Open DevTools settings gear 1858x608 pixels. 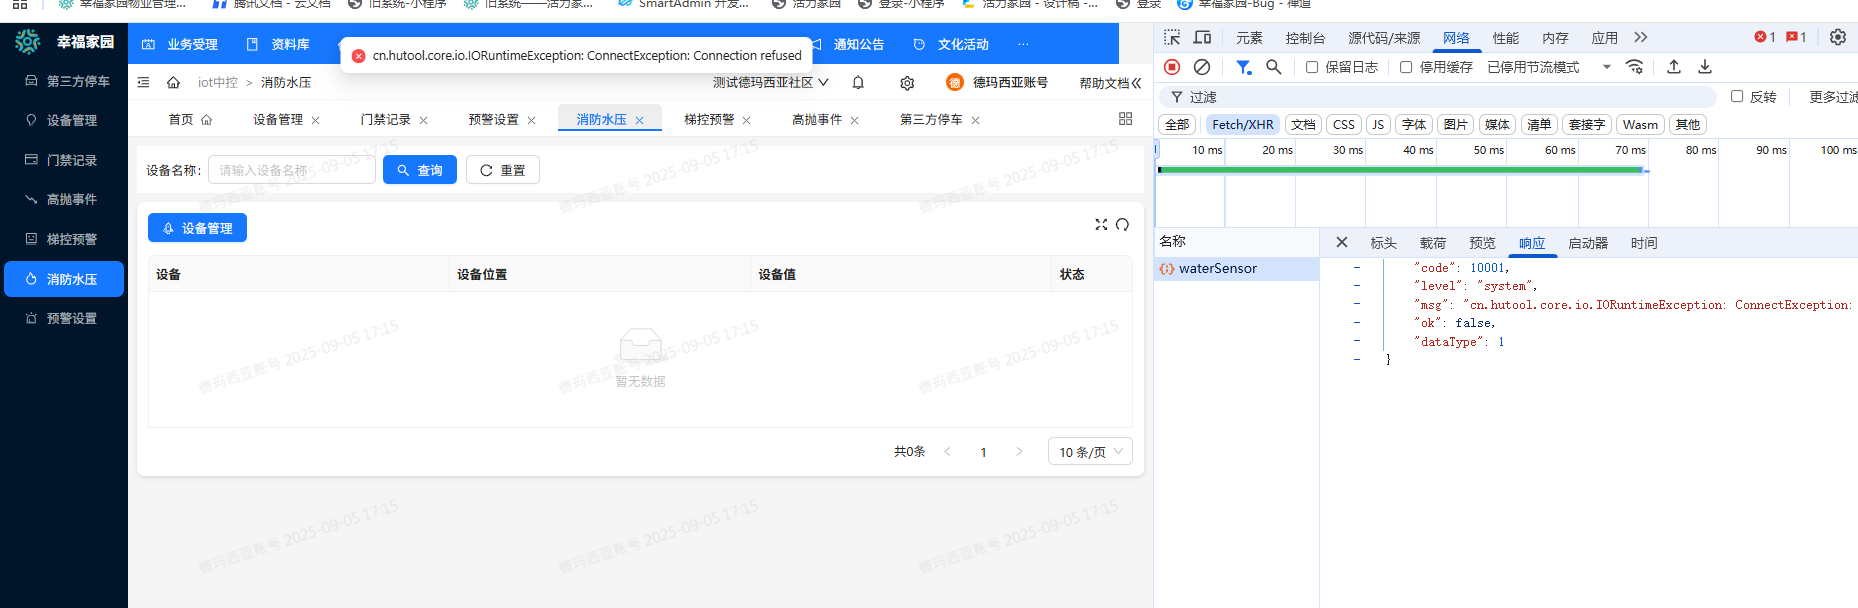[1838, 37]
